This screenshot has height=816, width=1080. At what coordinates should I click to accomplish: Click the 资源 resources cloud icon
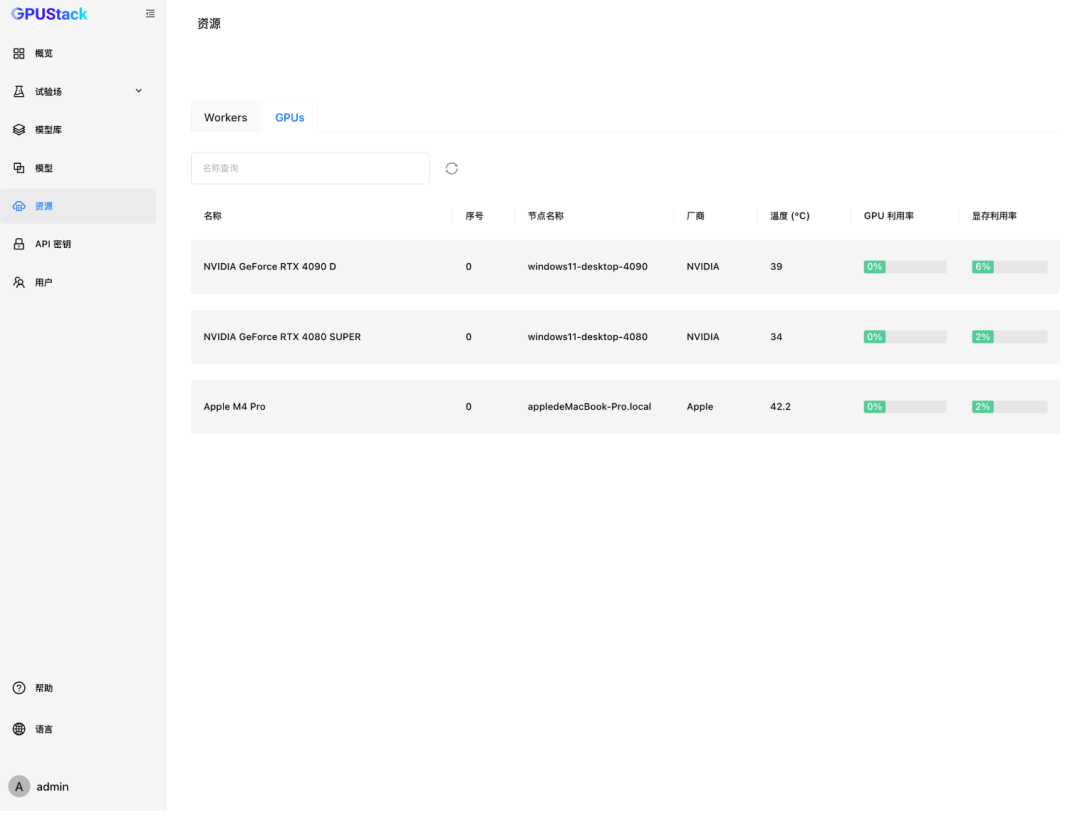click(x=19, y=206)
